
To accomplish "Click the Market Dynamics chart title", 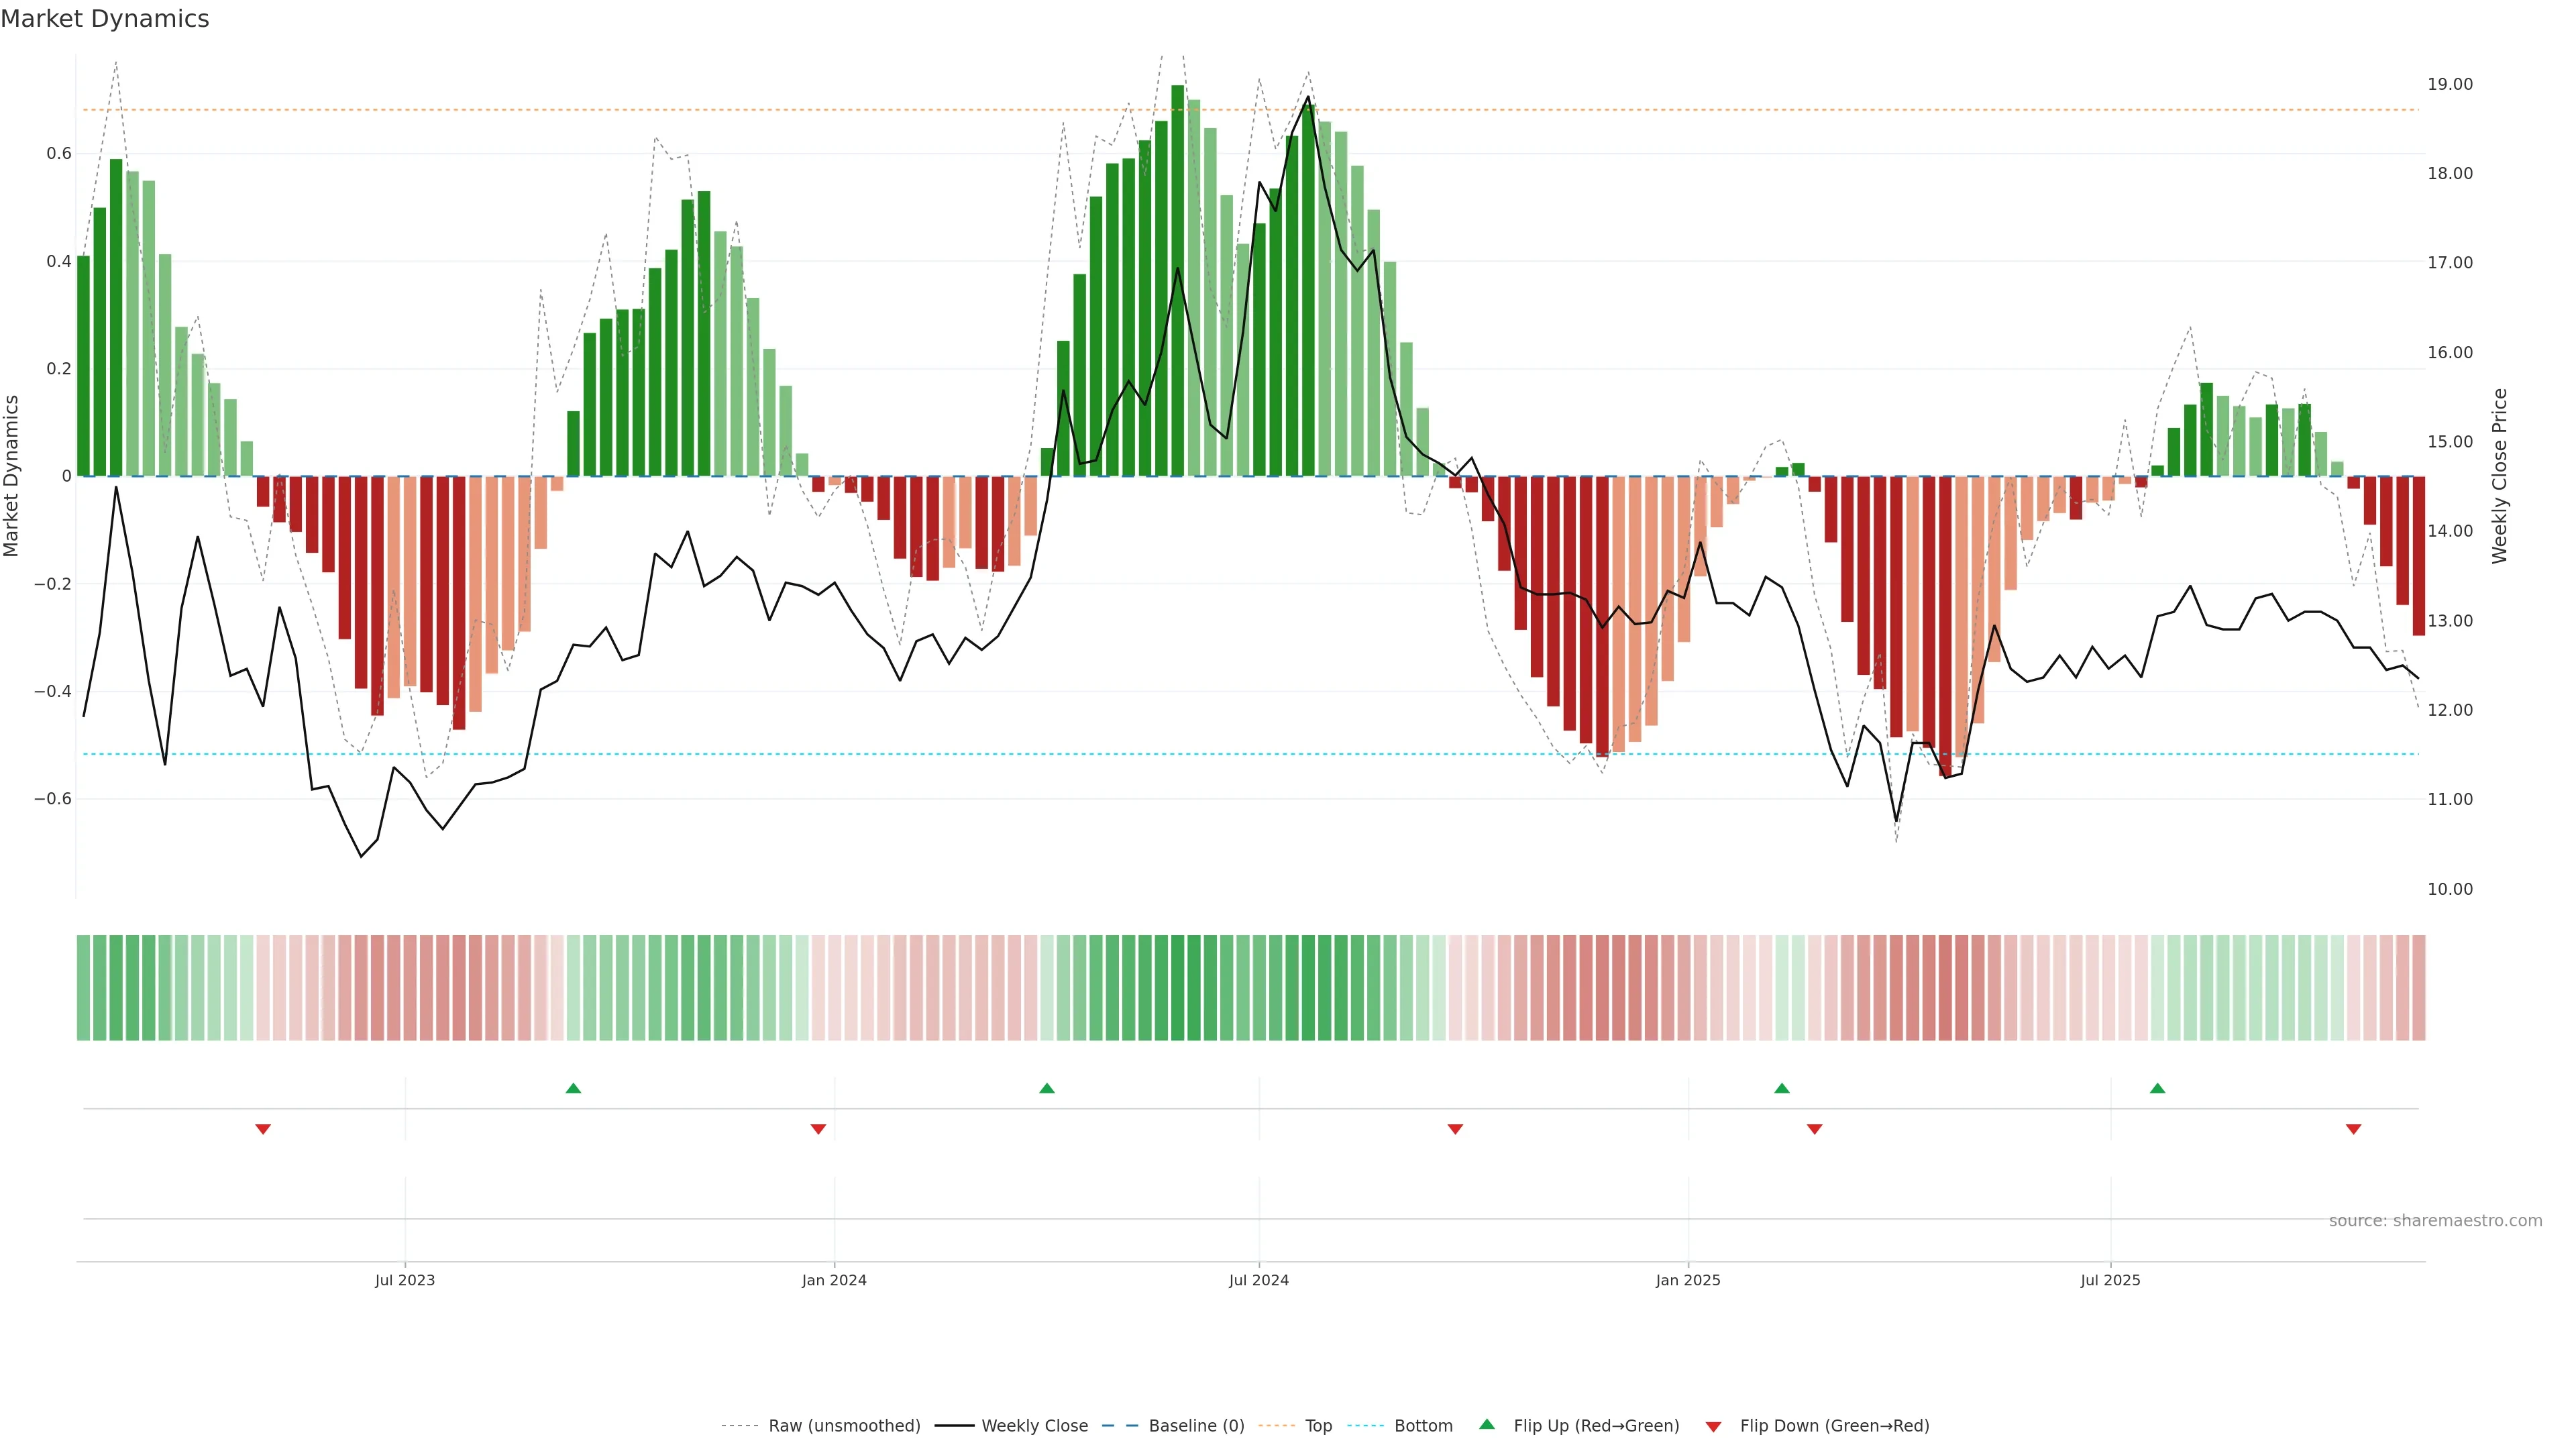I will click(105, 19).
